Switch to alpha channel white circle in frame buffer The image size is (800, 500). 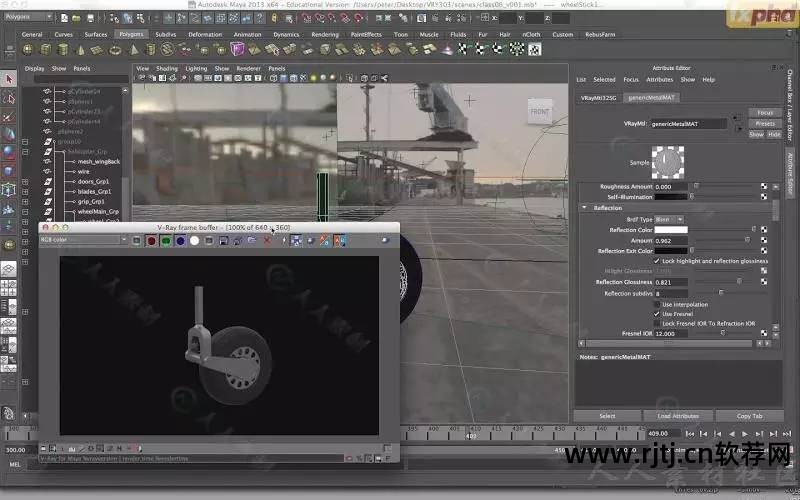(194, 241)
